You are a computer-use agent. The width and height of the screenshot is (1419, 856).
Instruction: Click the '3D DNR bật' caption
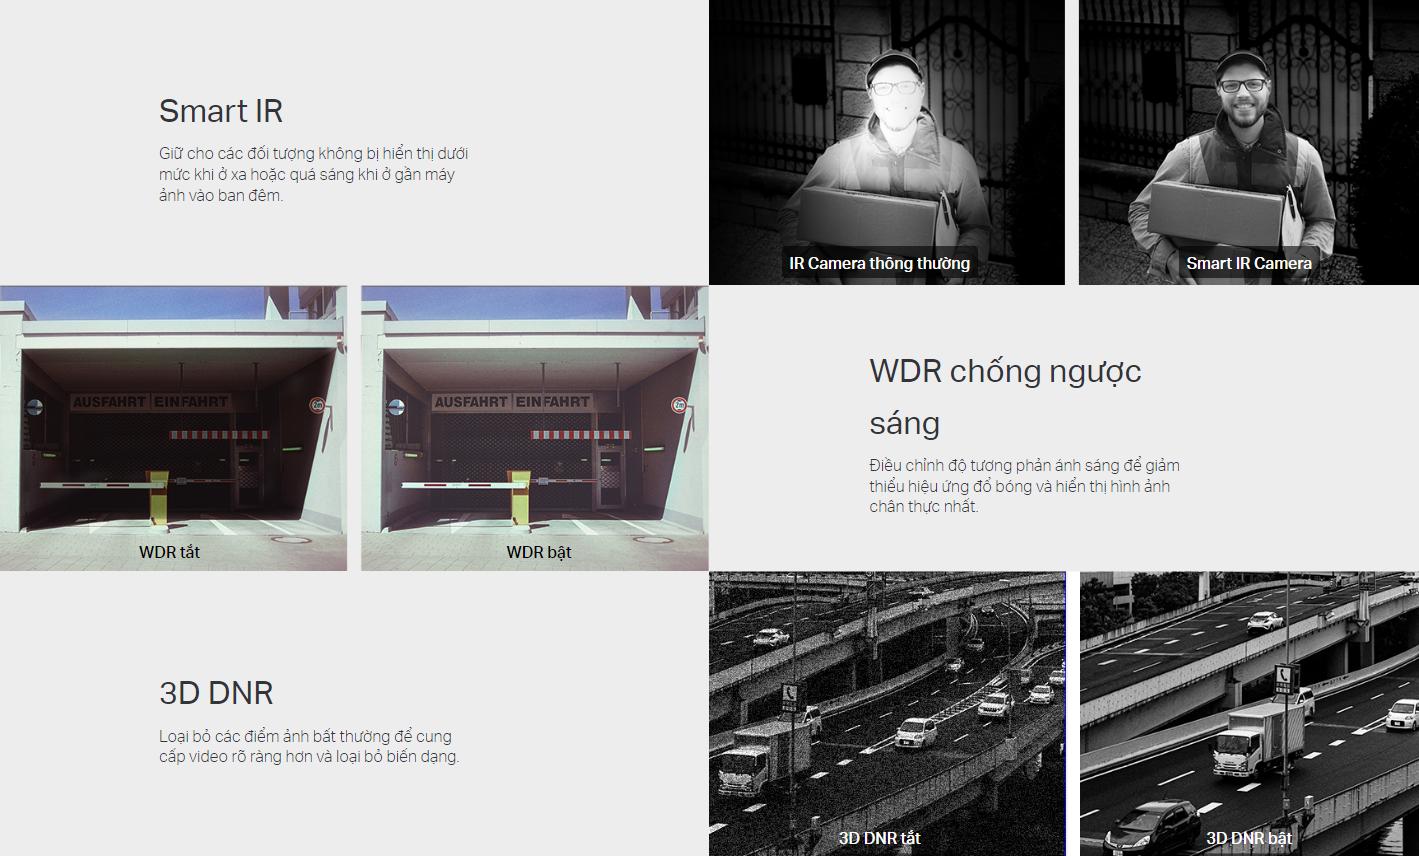pyautogui.click(x=1248, y=838)
